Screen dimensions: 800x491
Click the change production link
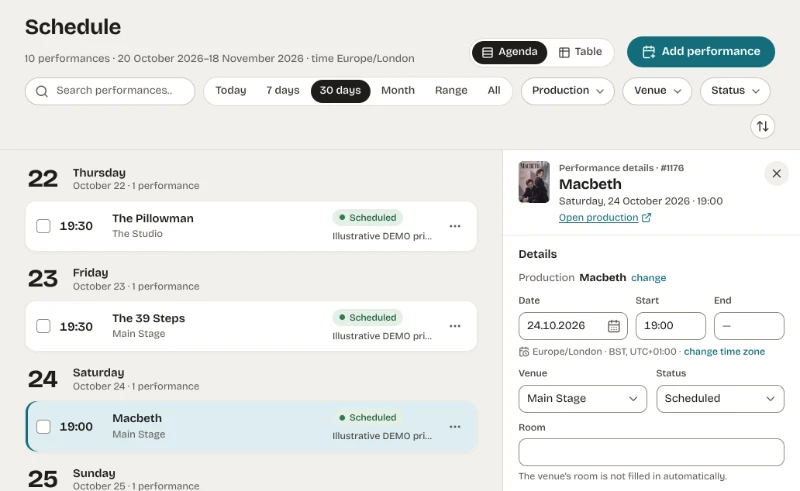pos(648,278)
